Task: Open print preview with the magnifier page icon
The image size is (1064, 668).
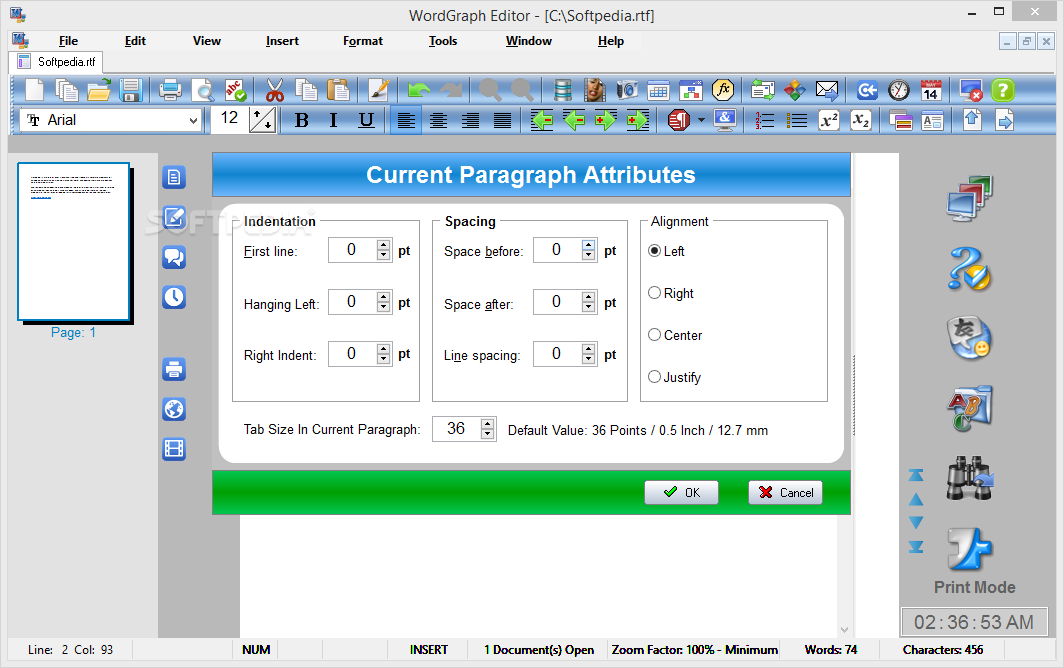Action: [x=202, y=90]
